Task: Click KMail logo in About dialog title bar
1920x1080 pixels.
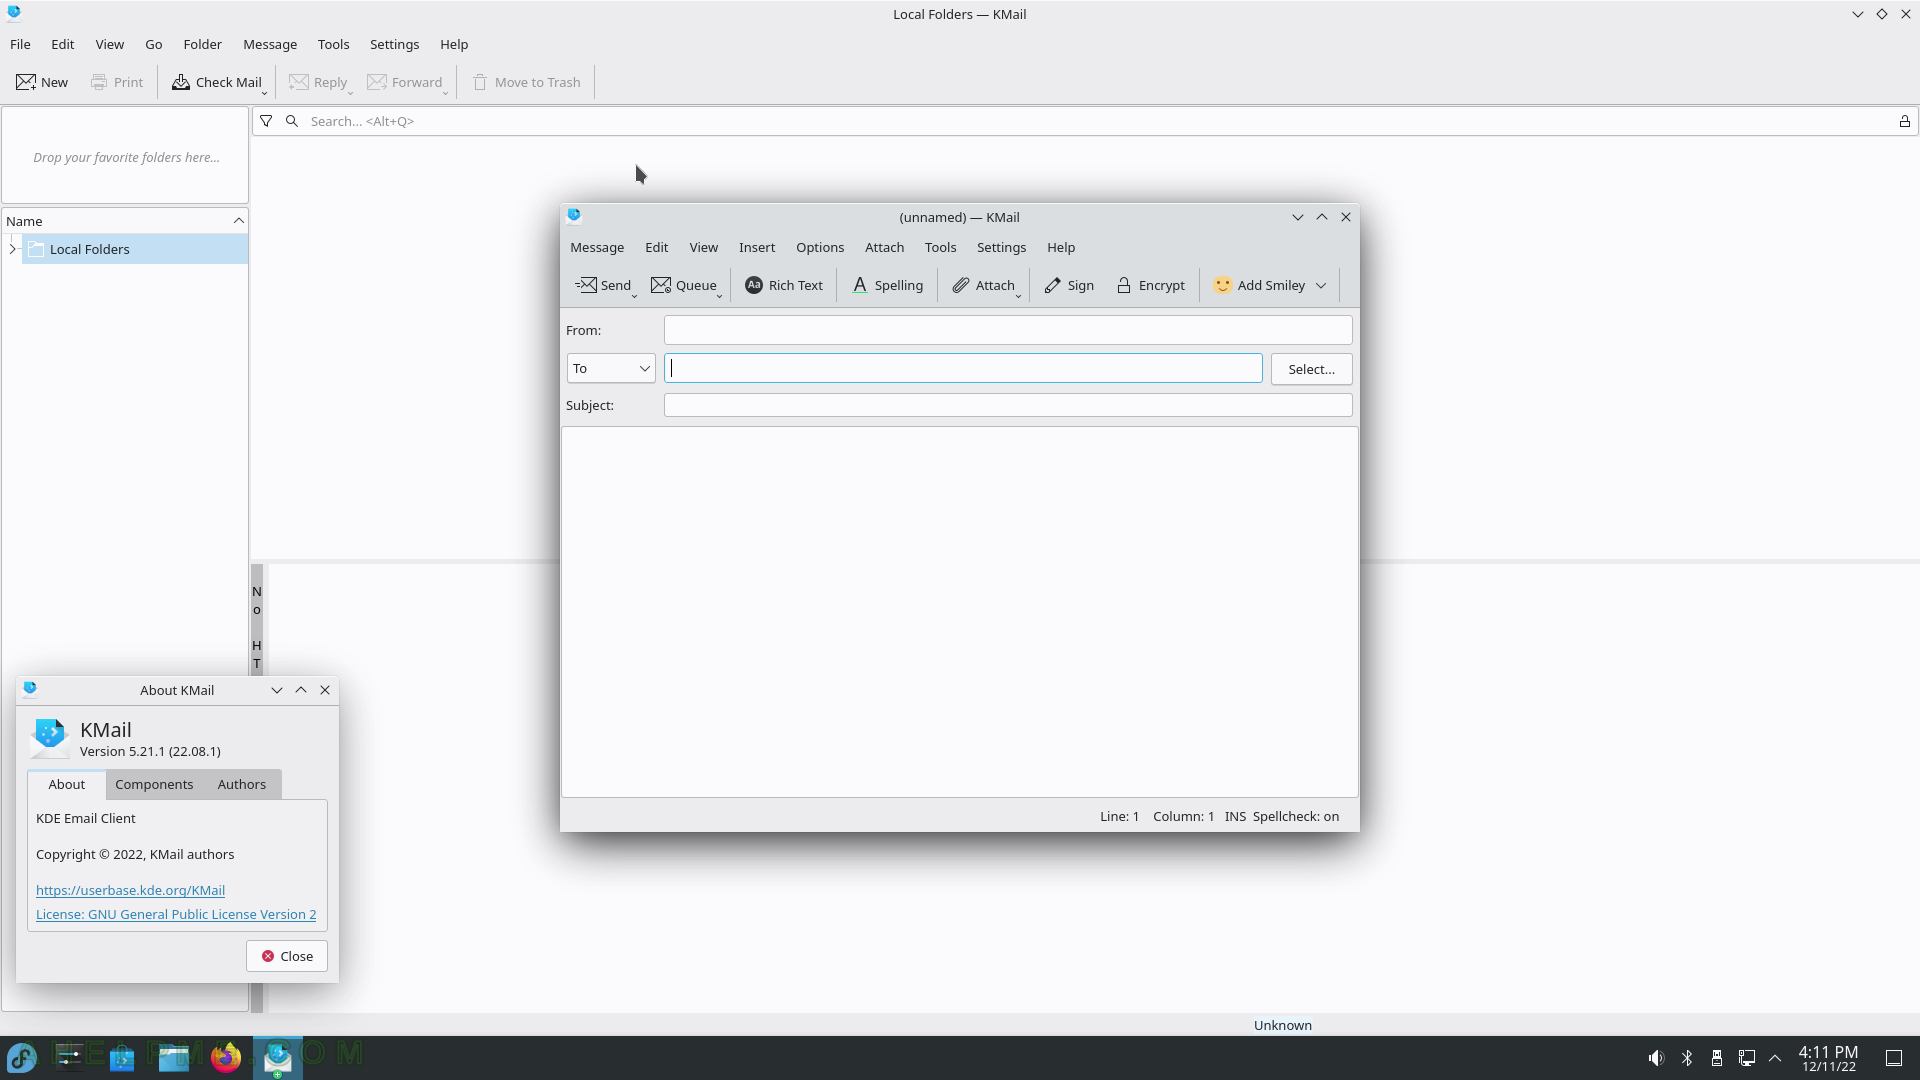Action: tap(30, 689)
